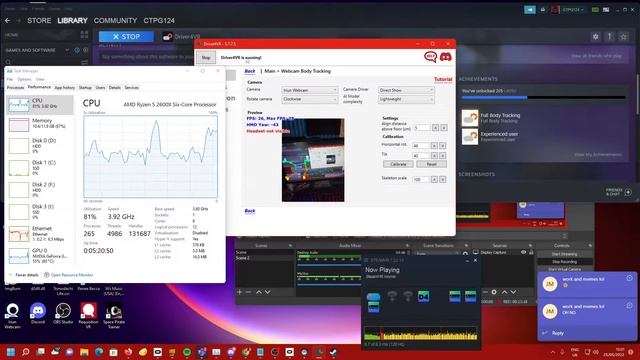Open Driver4VR help speech bubble icon
The height and width of the screenshot is (360, 640).
430,56
